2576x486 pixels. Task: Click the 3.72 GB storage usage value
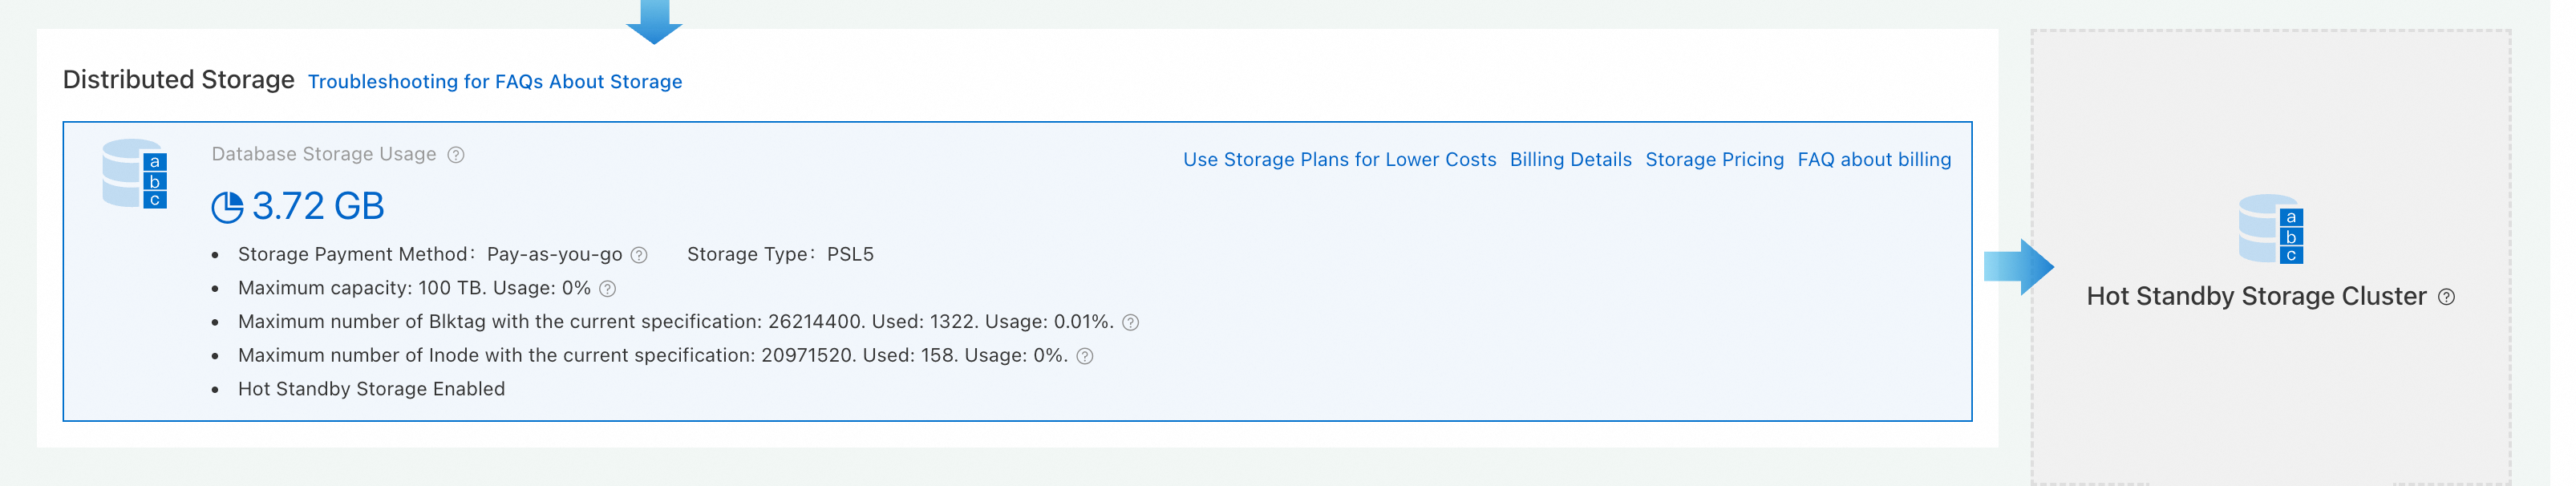pyautogui.click(x=318, y=207)
